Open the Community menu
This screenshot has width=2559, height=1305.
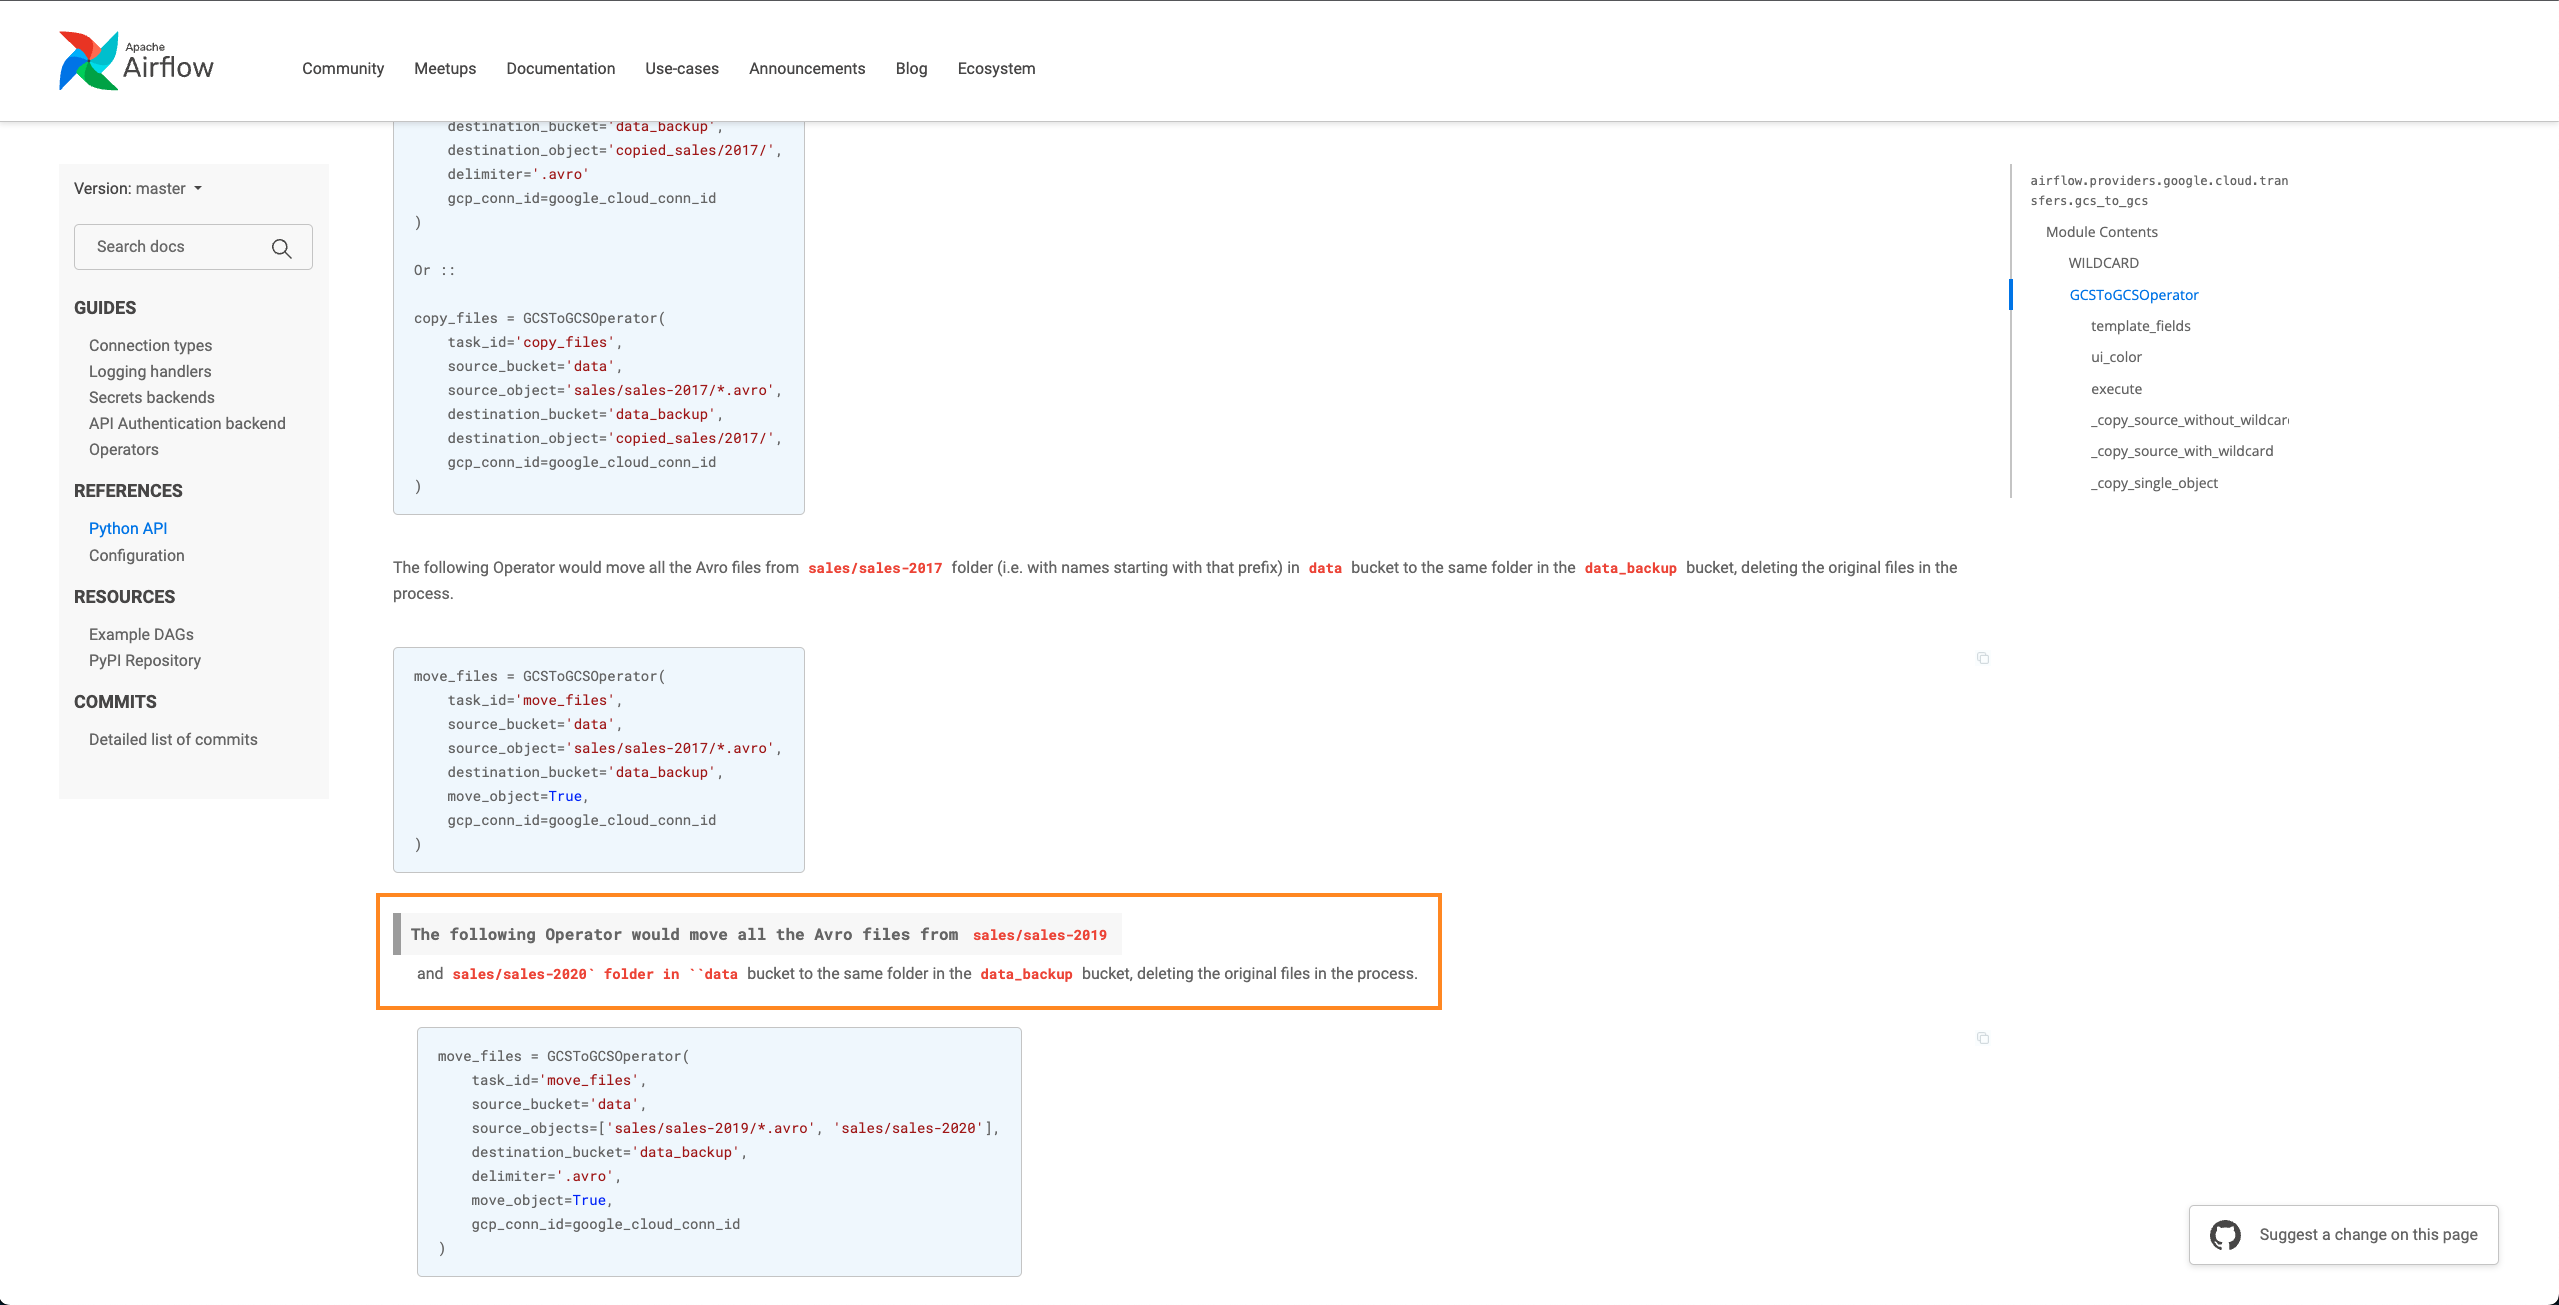click(343, 69)
